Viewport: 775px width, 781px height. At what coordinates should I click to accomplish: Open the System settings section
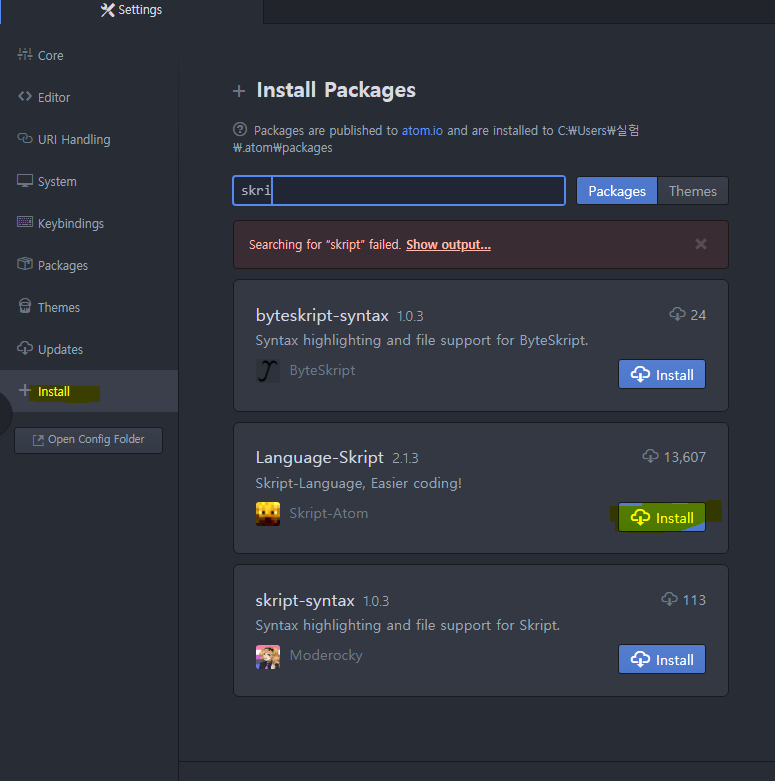89,181
